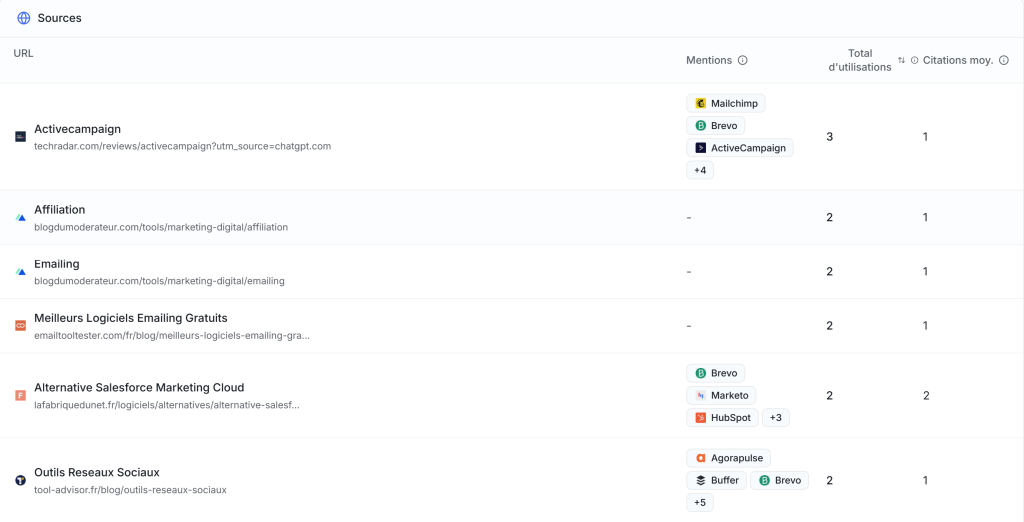Image resolution: width=1024 pixels, height=522 pixels.
Task: Click the favicon in the Emailing row
Action: [x=20, y=272]
